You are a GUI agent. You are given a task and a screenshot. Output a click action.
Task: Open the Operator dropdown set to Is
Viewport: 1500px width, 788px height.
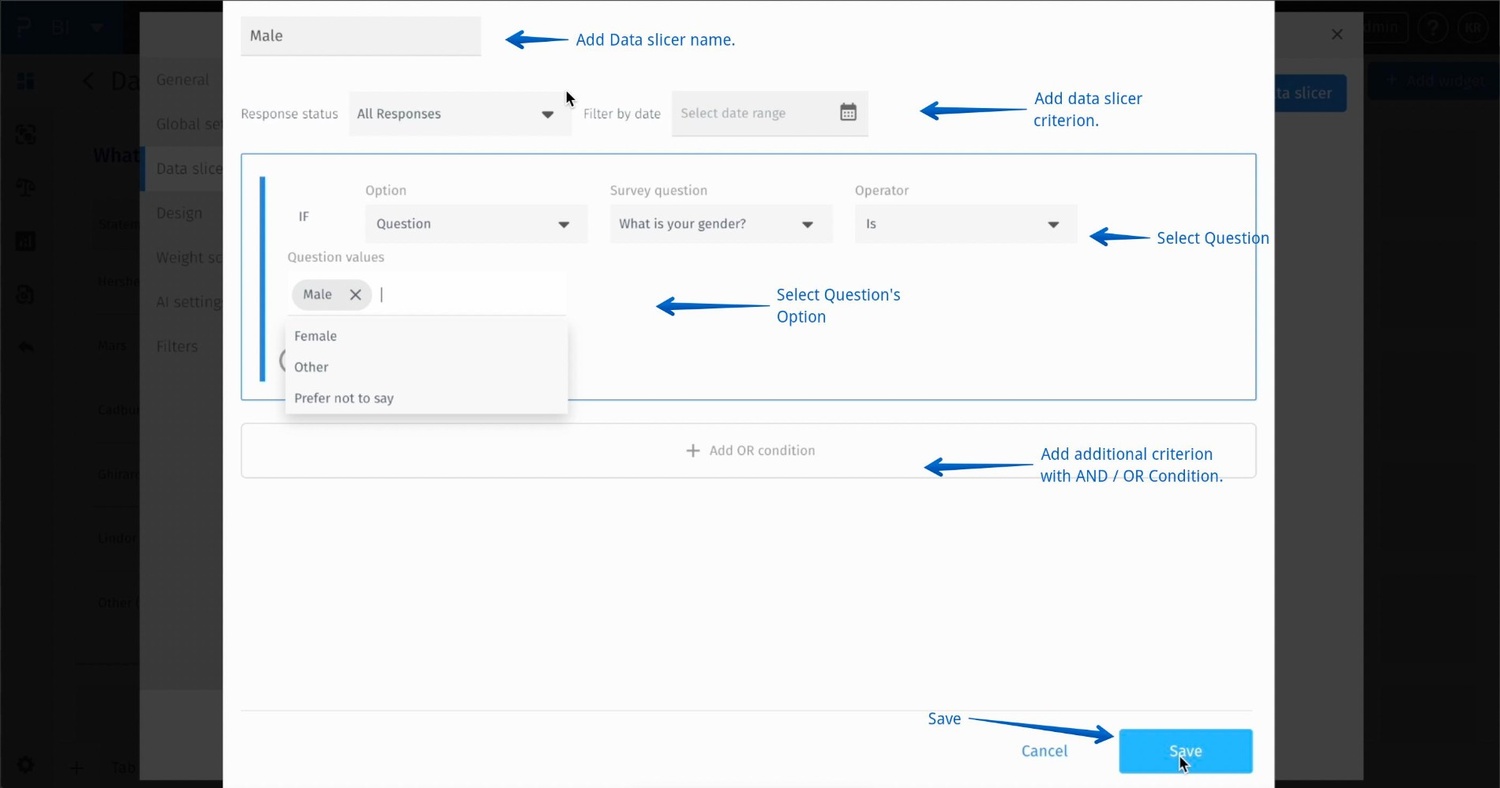[x=965, y=224]
